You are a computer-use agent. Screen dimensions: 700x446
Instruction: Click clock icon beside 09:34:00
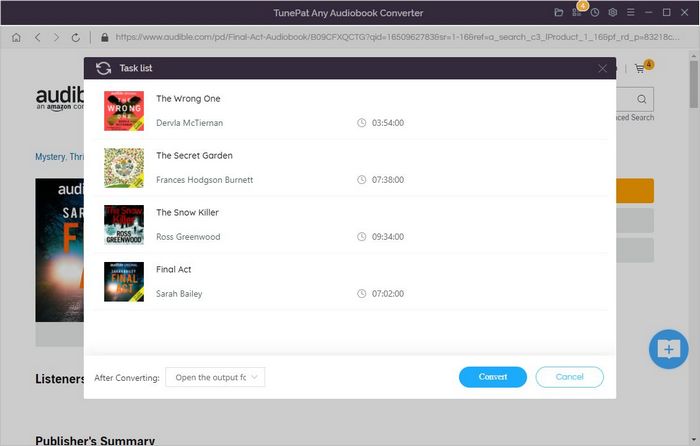(x=362, y=237)
